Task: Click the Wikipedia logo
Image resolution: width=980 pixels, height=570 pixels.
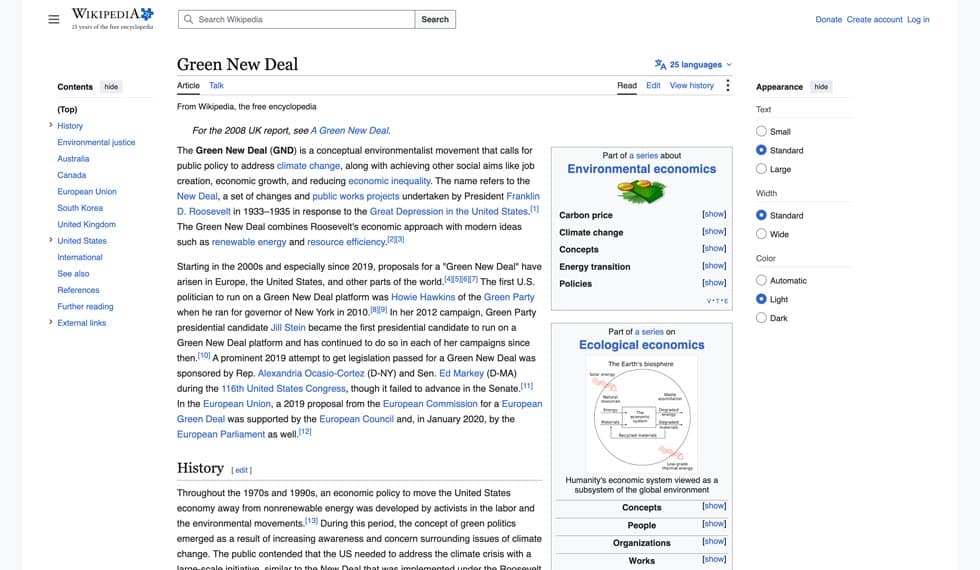Action: click(x=112, y=19)
